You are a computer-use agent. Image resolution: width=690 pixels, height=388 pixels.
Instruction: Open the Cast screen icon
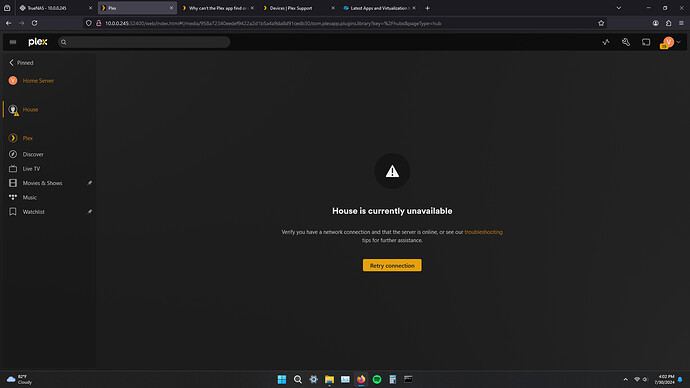click(646, 42)
